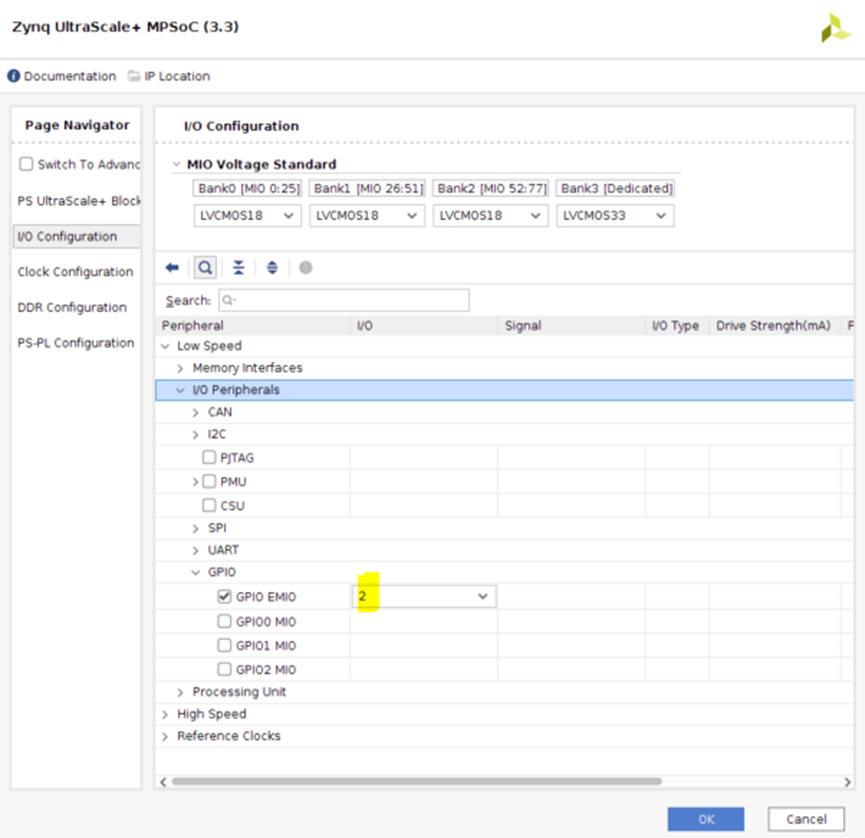Expand the CAN node
The height and width of the screenshot is (838, 865).
(195, 412)
